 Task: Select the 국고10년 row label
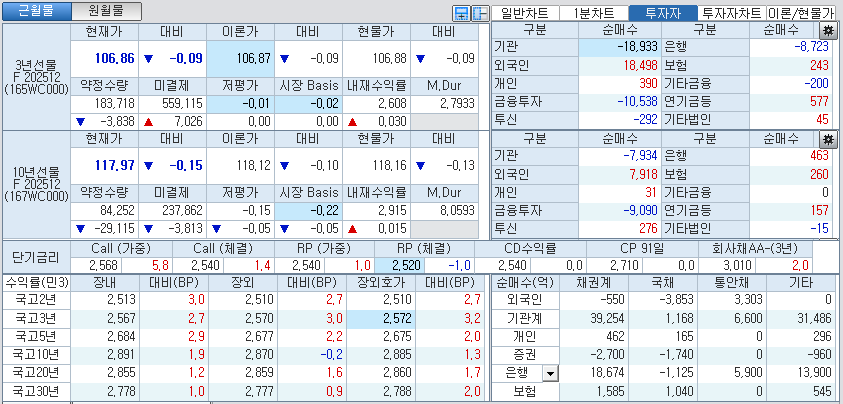pyautogui.click(x=36, y=353)
